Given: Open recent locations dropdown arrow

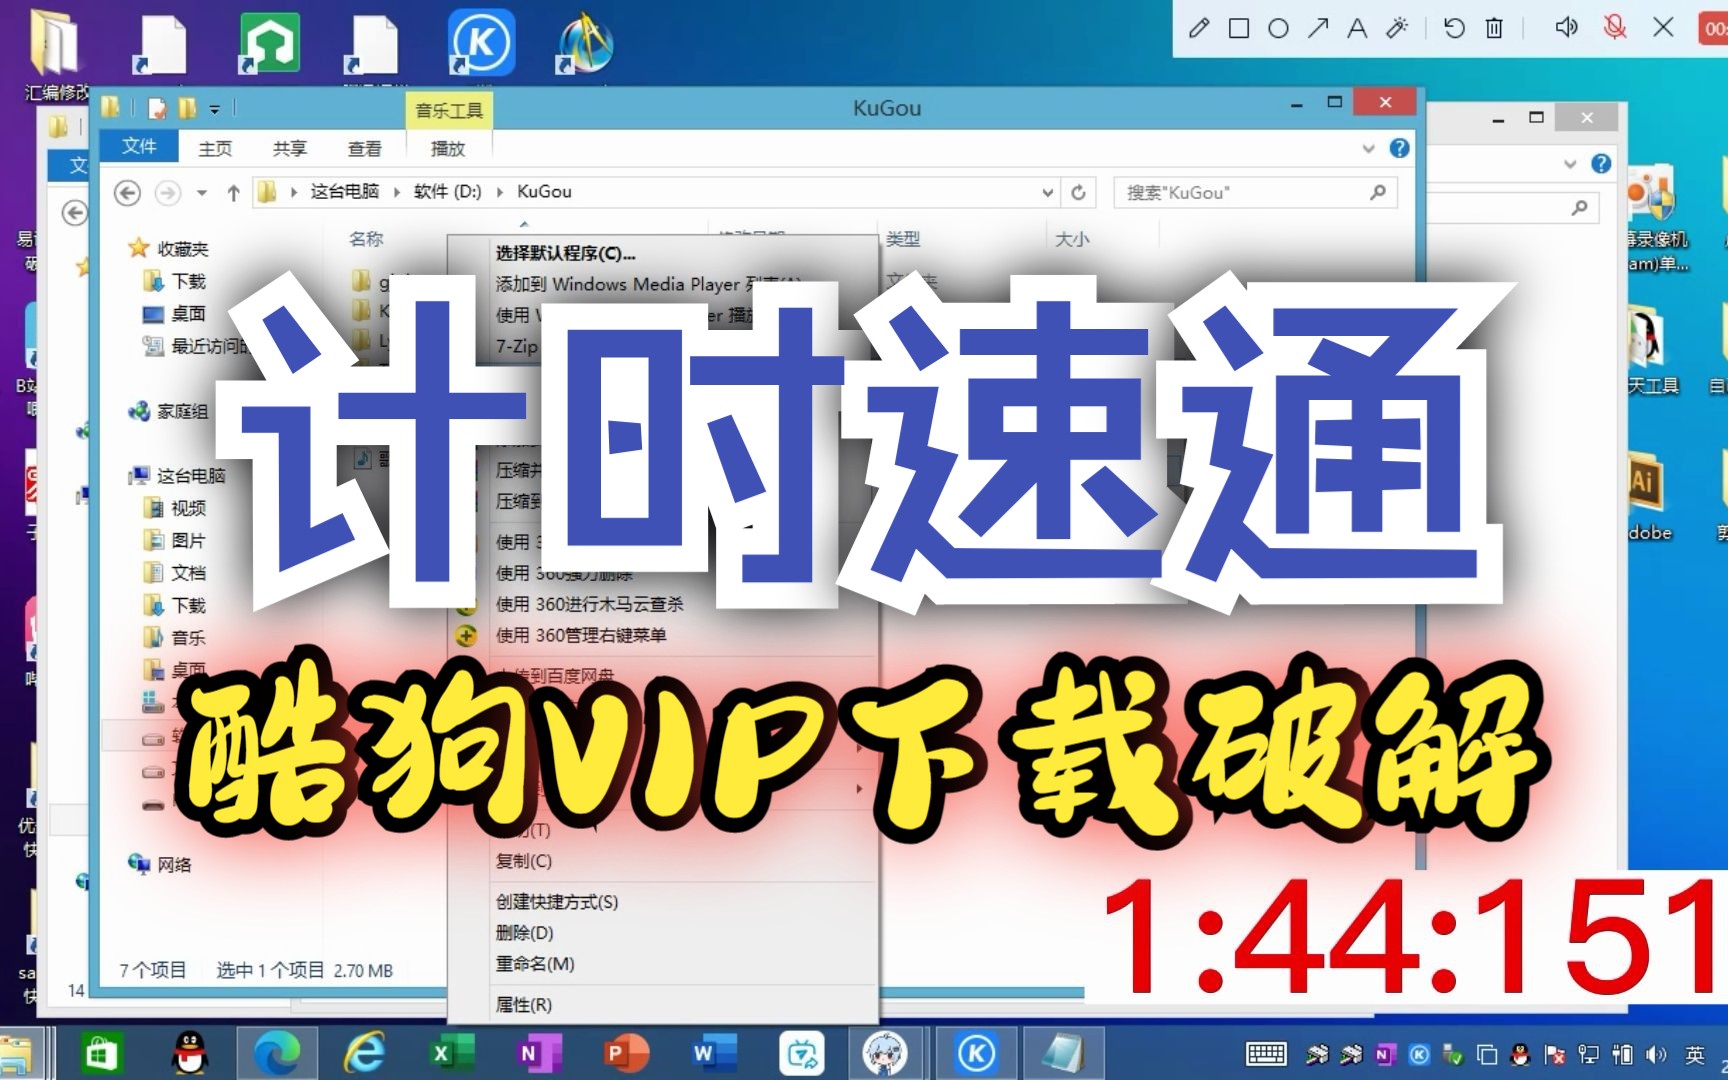Looking at the screenshot, I should pos(201,192).
